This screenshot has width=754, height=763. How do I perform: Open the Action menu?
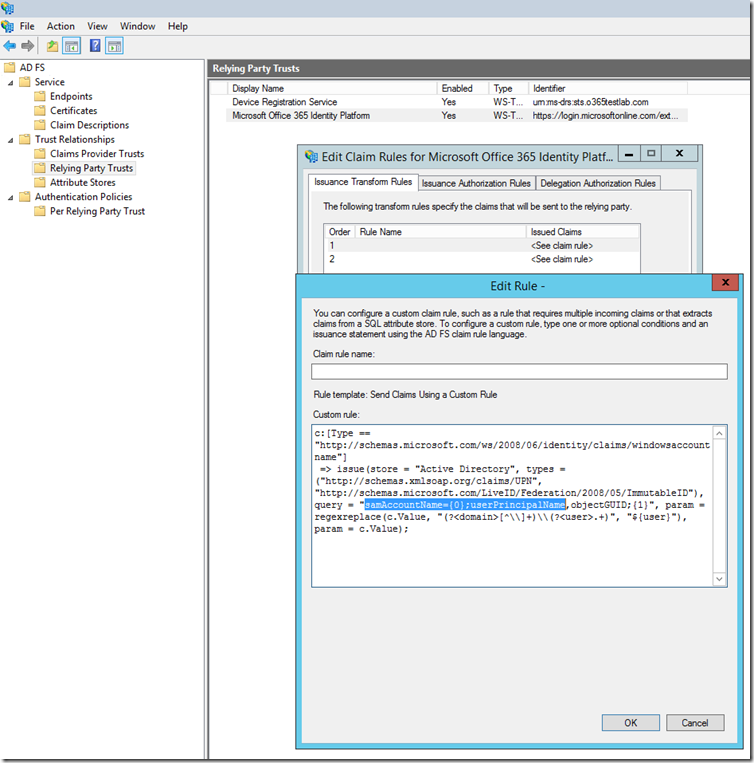[61, 26]
